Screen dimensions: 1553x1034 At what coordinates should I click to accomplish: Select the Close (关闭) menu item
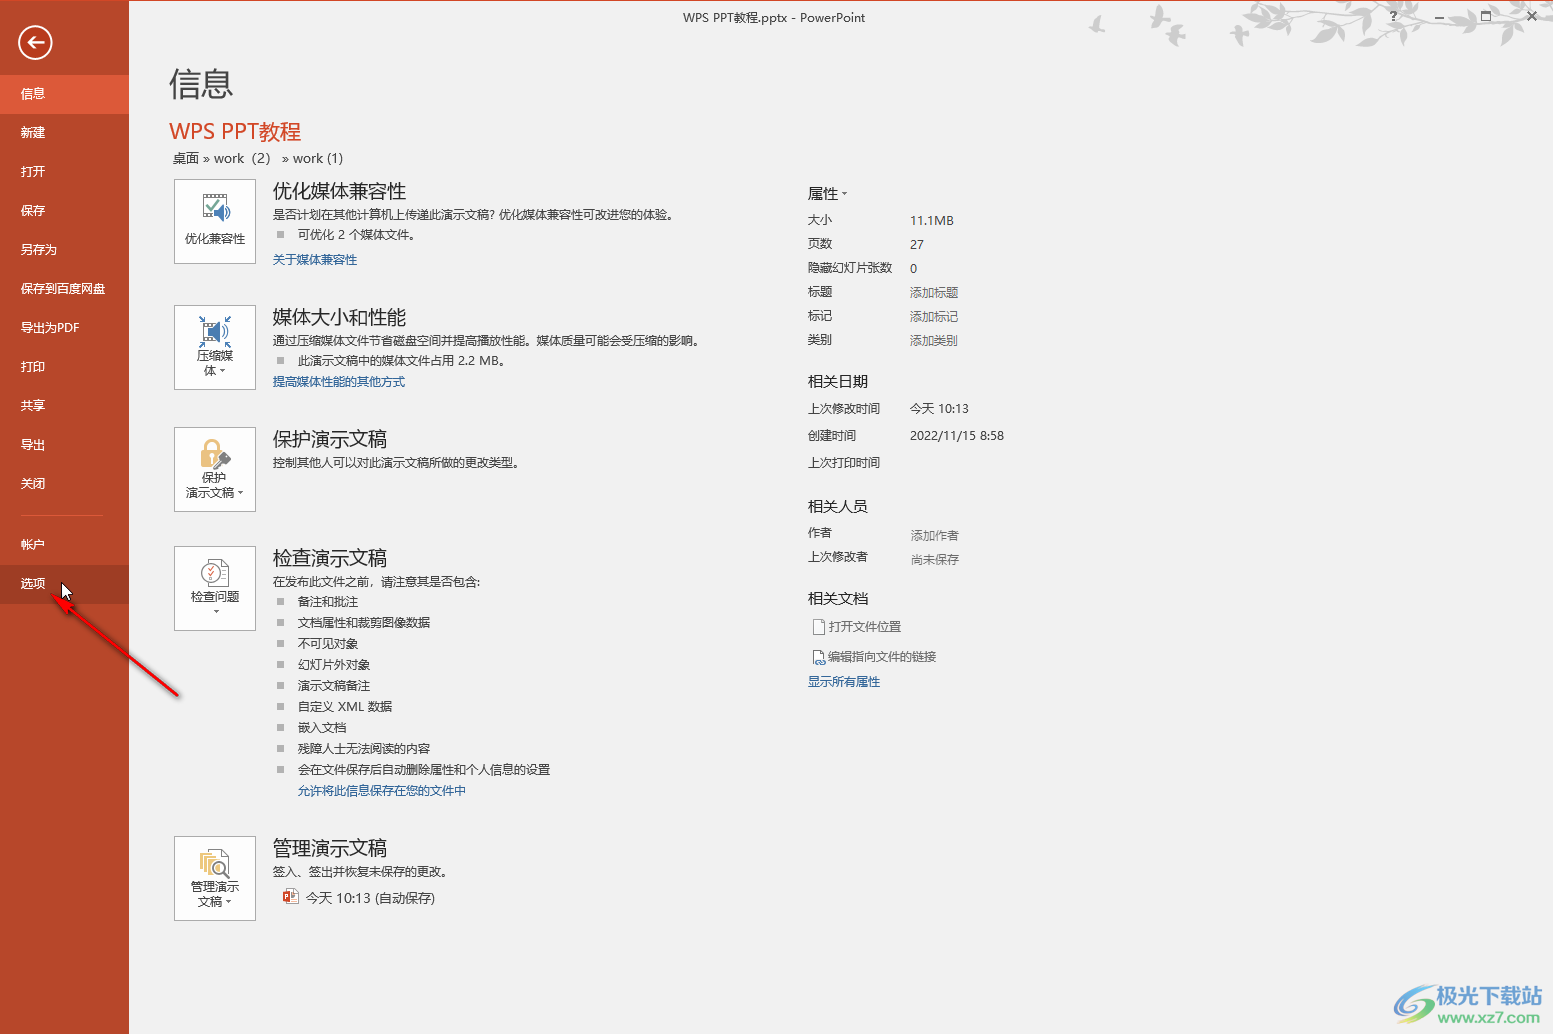[64, 484]
